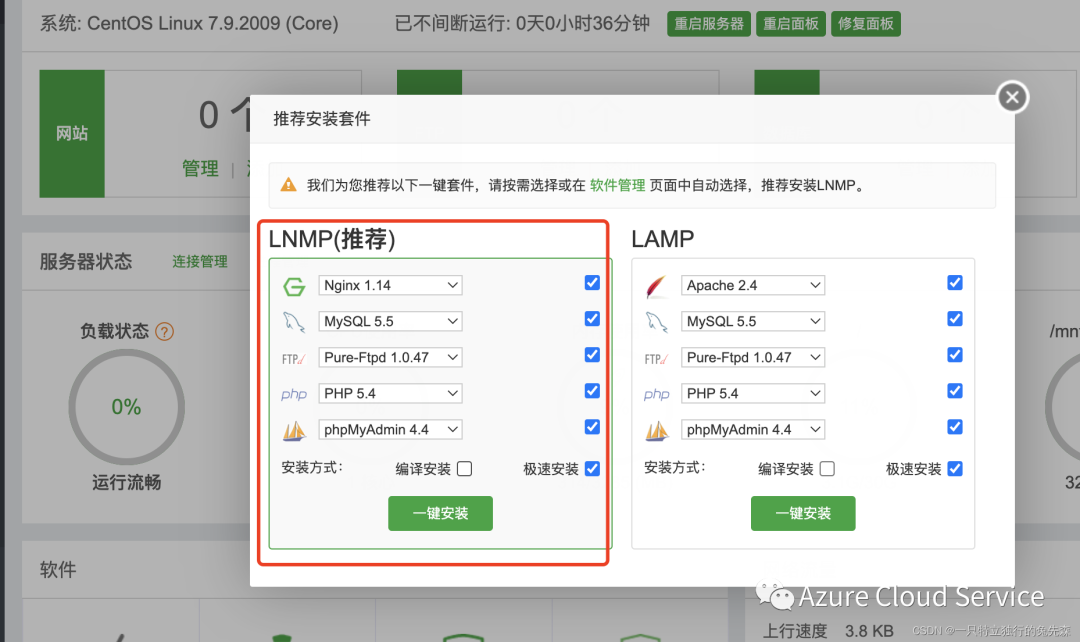Click the LAMP heading

[x=663, y=239]
